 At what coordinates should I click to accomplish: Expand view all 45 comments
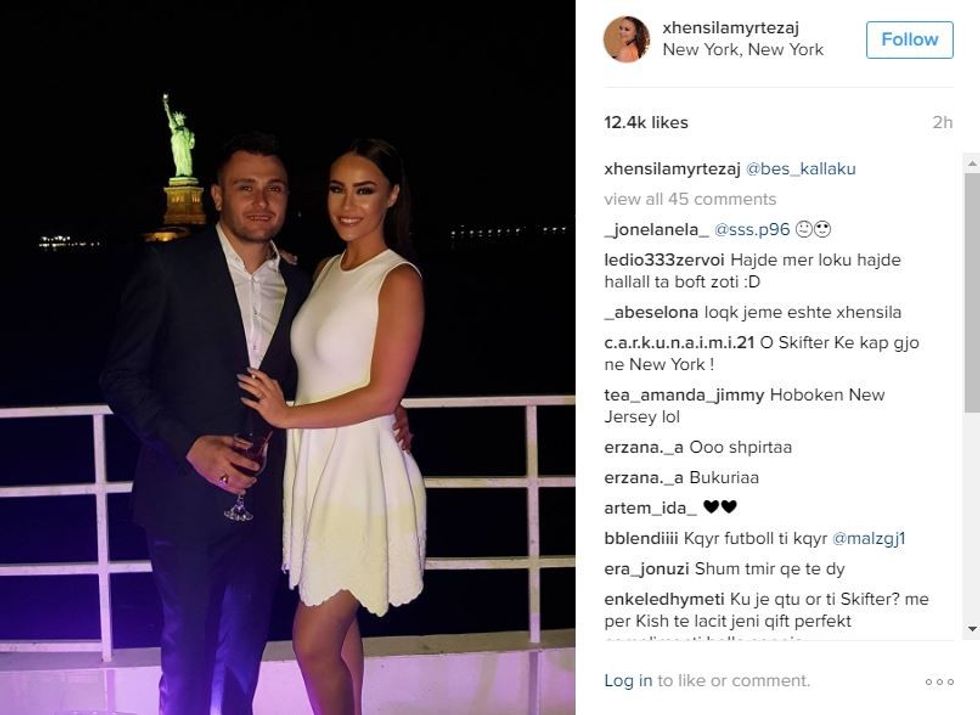[x=689, y=199]
